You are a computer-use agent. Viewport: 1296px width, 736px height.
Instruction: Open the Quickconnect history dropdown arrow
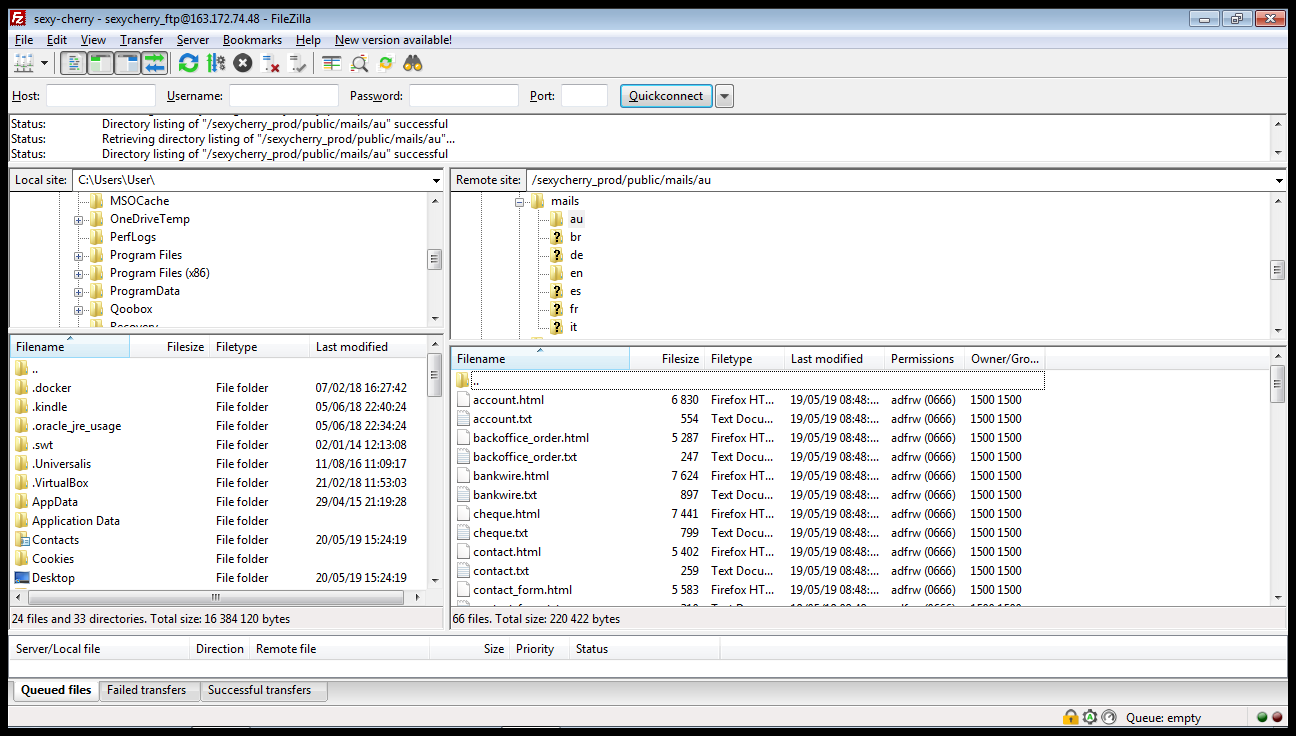tap(725, 96)
